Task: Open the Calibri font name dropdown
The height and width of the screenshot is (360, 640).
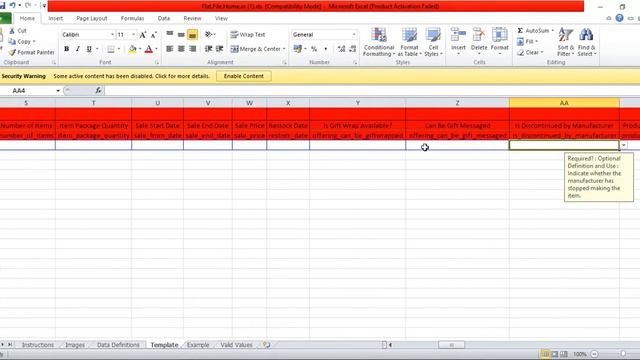Action: coord(112,35)
